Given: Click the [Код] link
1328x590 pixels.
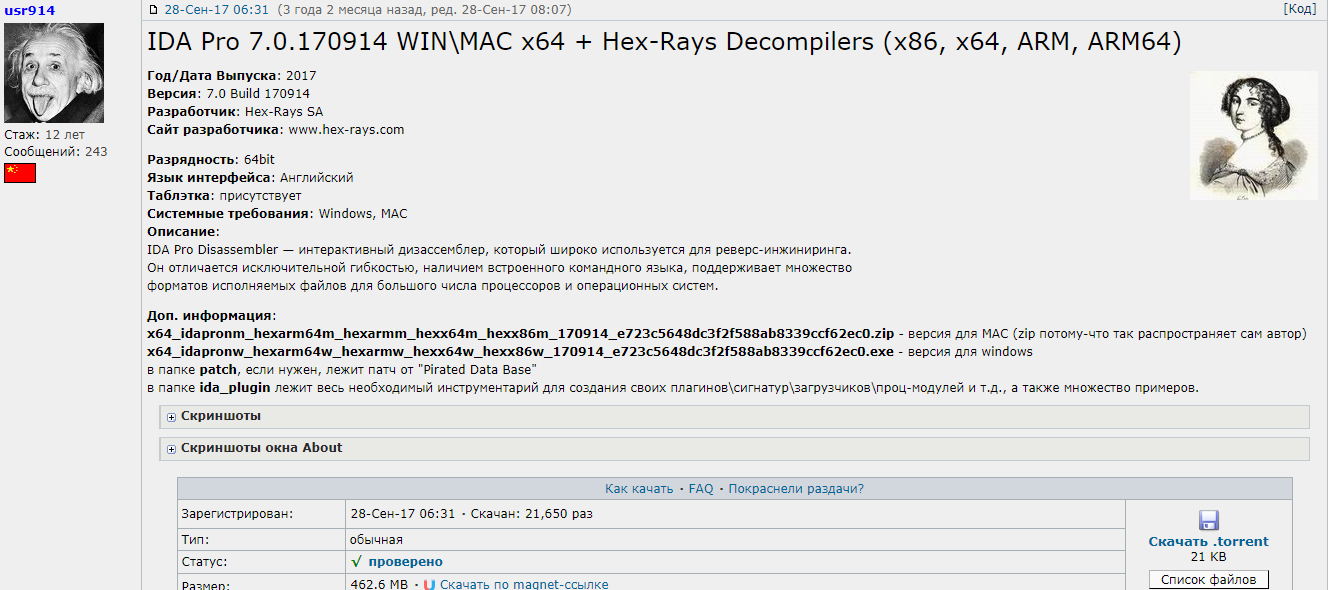Looking at the screenshot, I should point(1300,9).
